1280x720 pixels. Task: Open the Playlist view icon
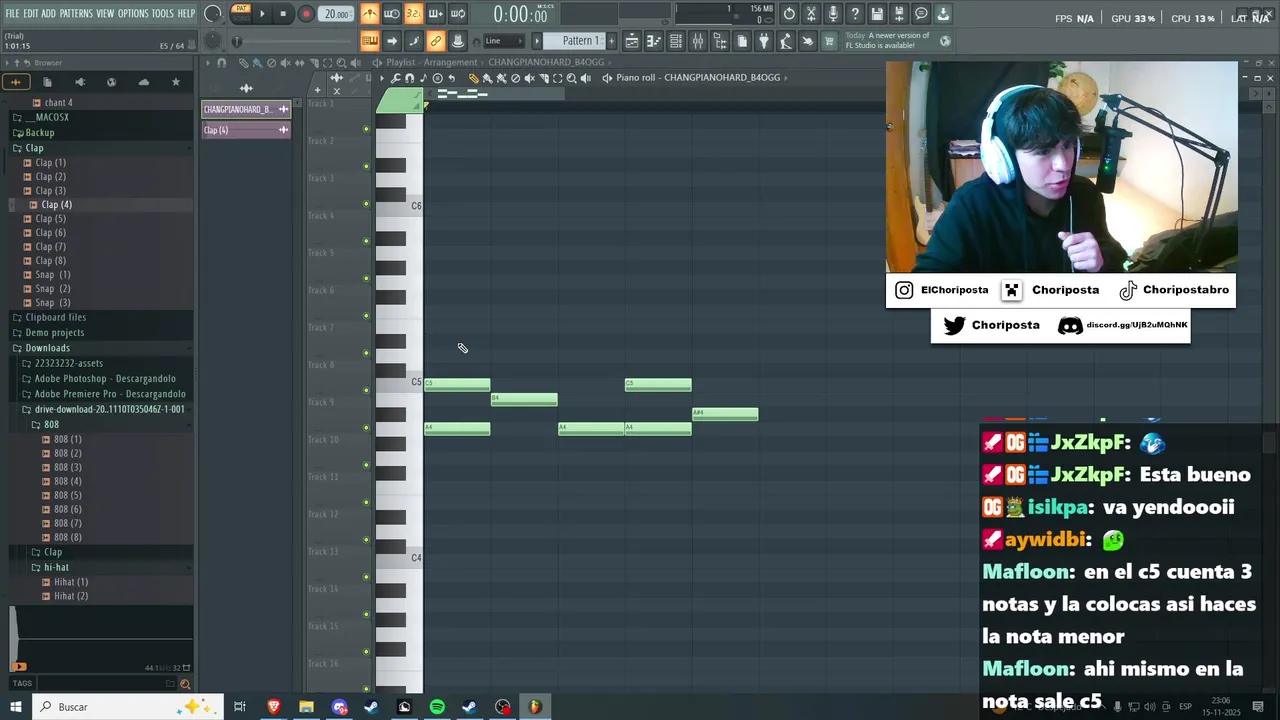point(632,41)
